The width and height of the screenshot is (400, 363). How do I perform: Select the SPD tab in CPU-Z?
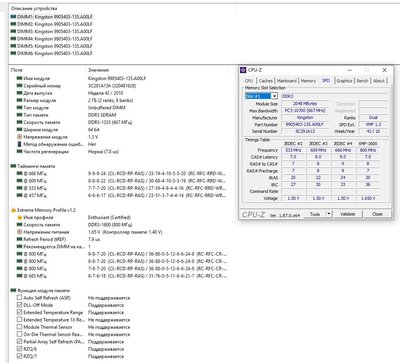click(326, 80)
